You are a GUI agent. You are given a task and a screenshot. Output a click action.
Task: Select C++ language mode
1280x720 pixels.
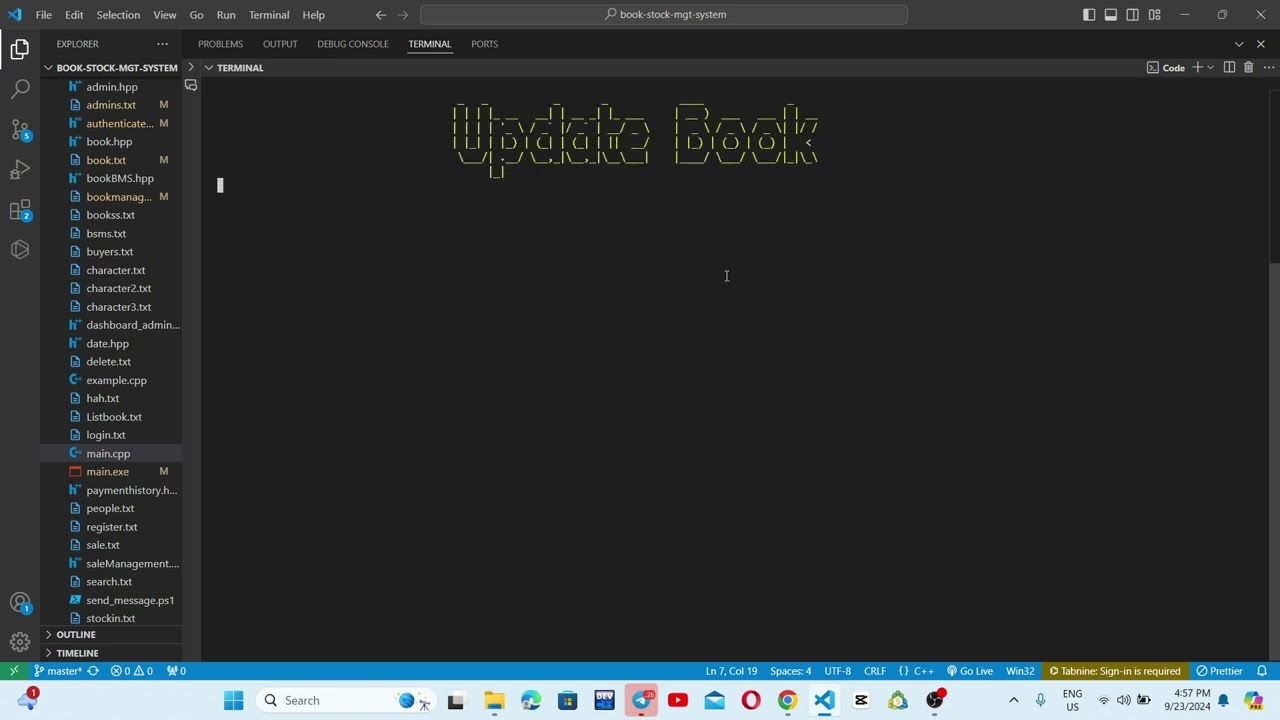916,671
